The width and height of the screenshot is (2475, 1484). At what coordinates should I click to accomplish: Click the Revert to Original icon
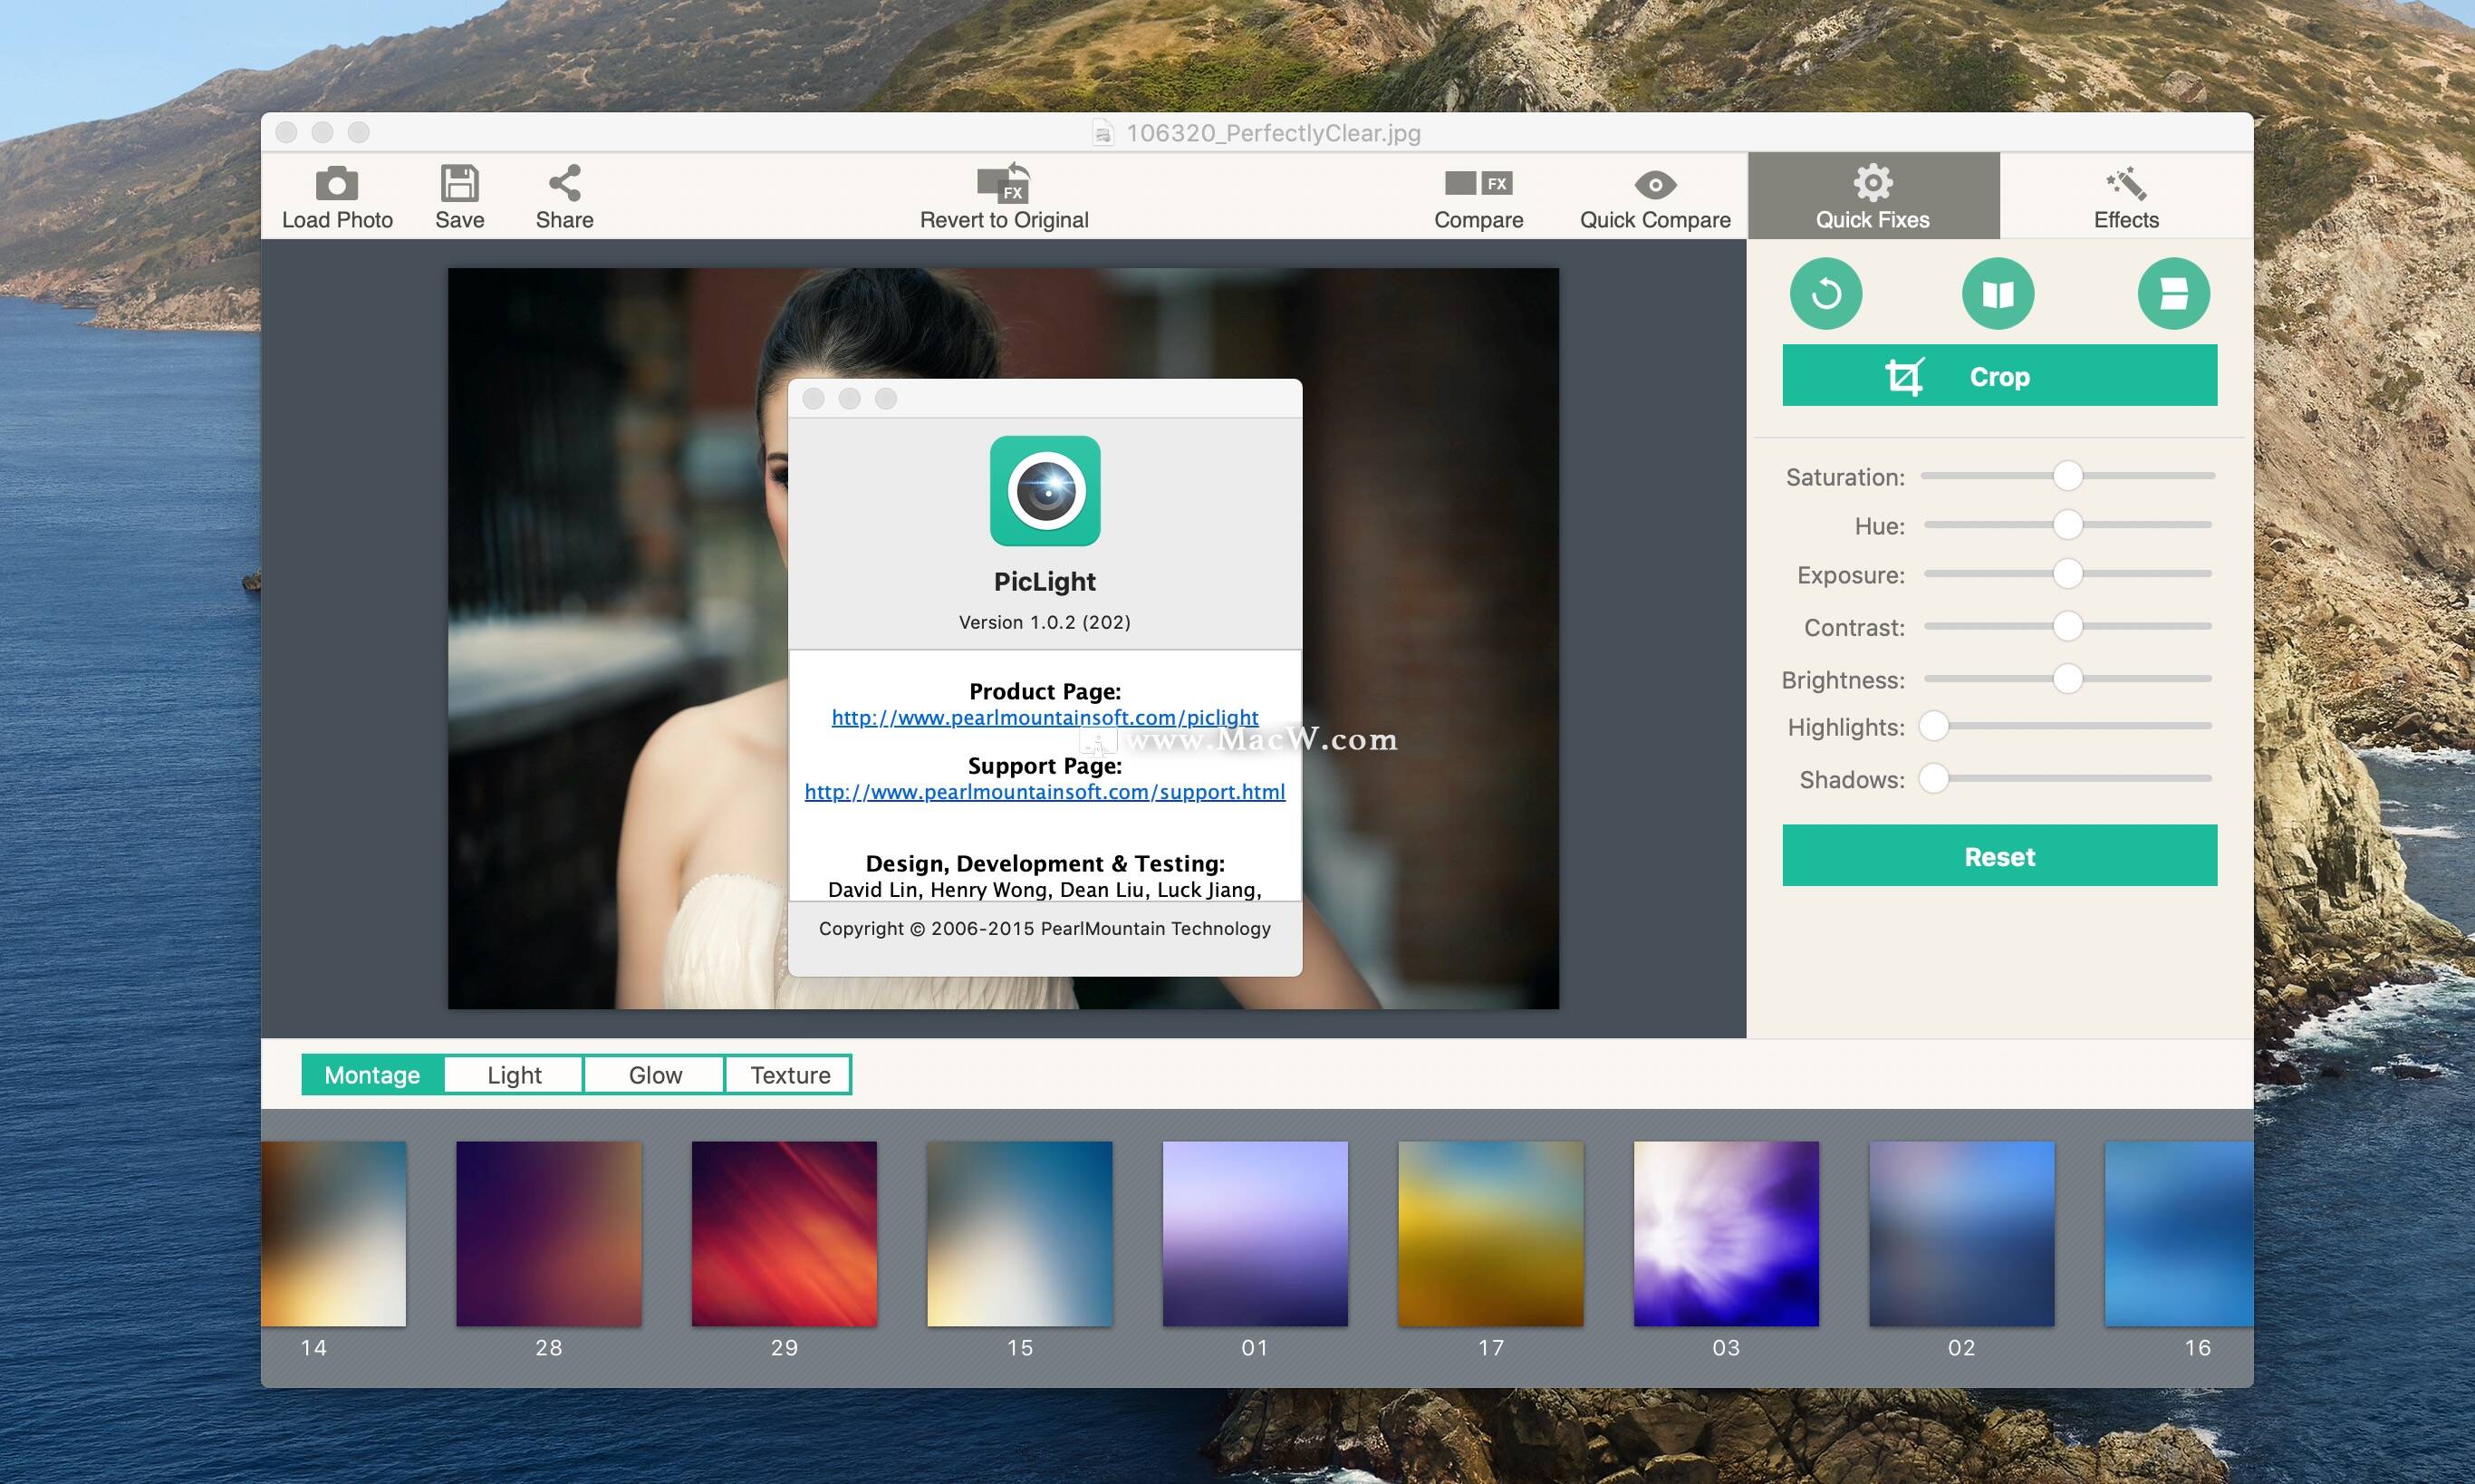pyautogui.click(x=1004, y=183)
